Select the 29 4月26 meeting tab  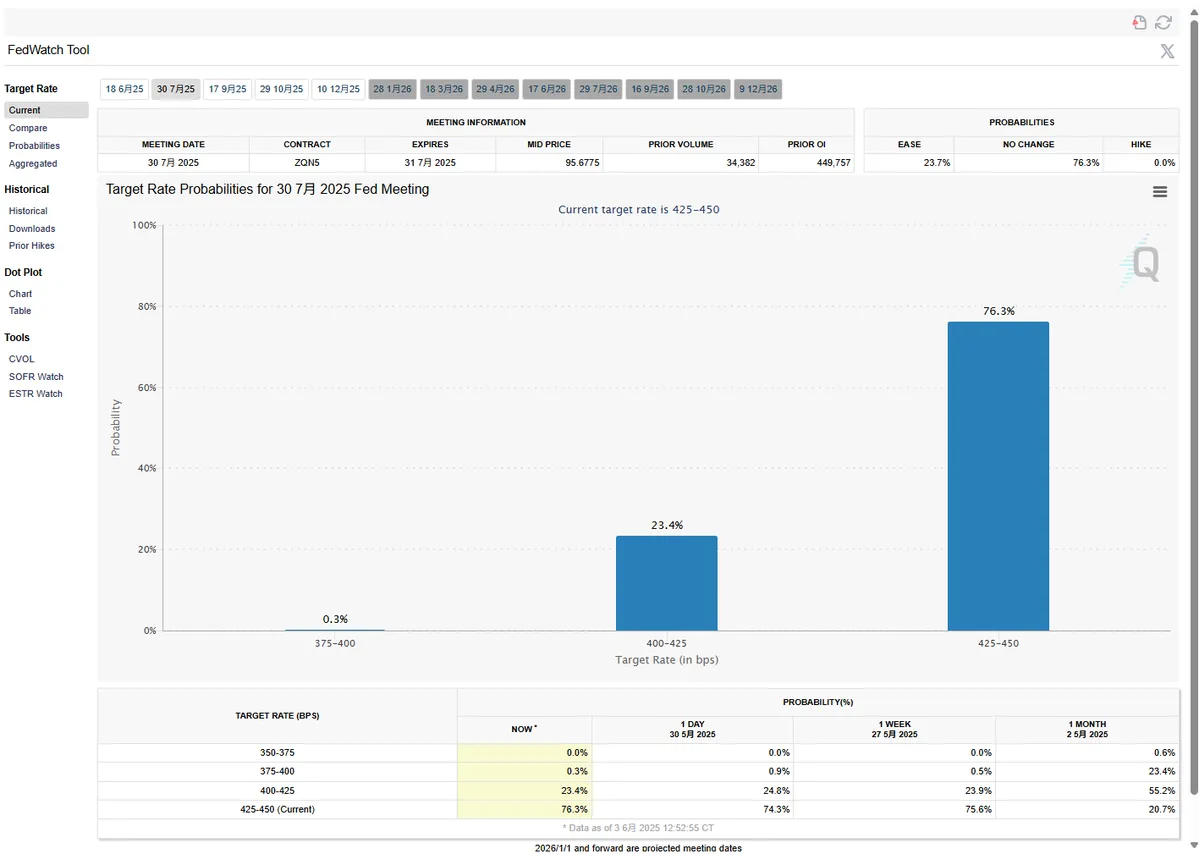pyautogui.click(x=496, y=89)
